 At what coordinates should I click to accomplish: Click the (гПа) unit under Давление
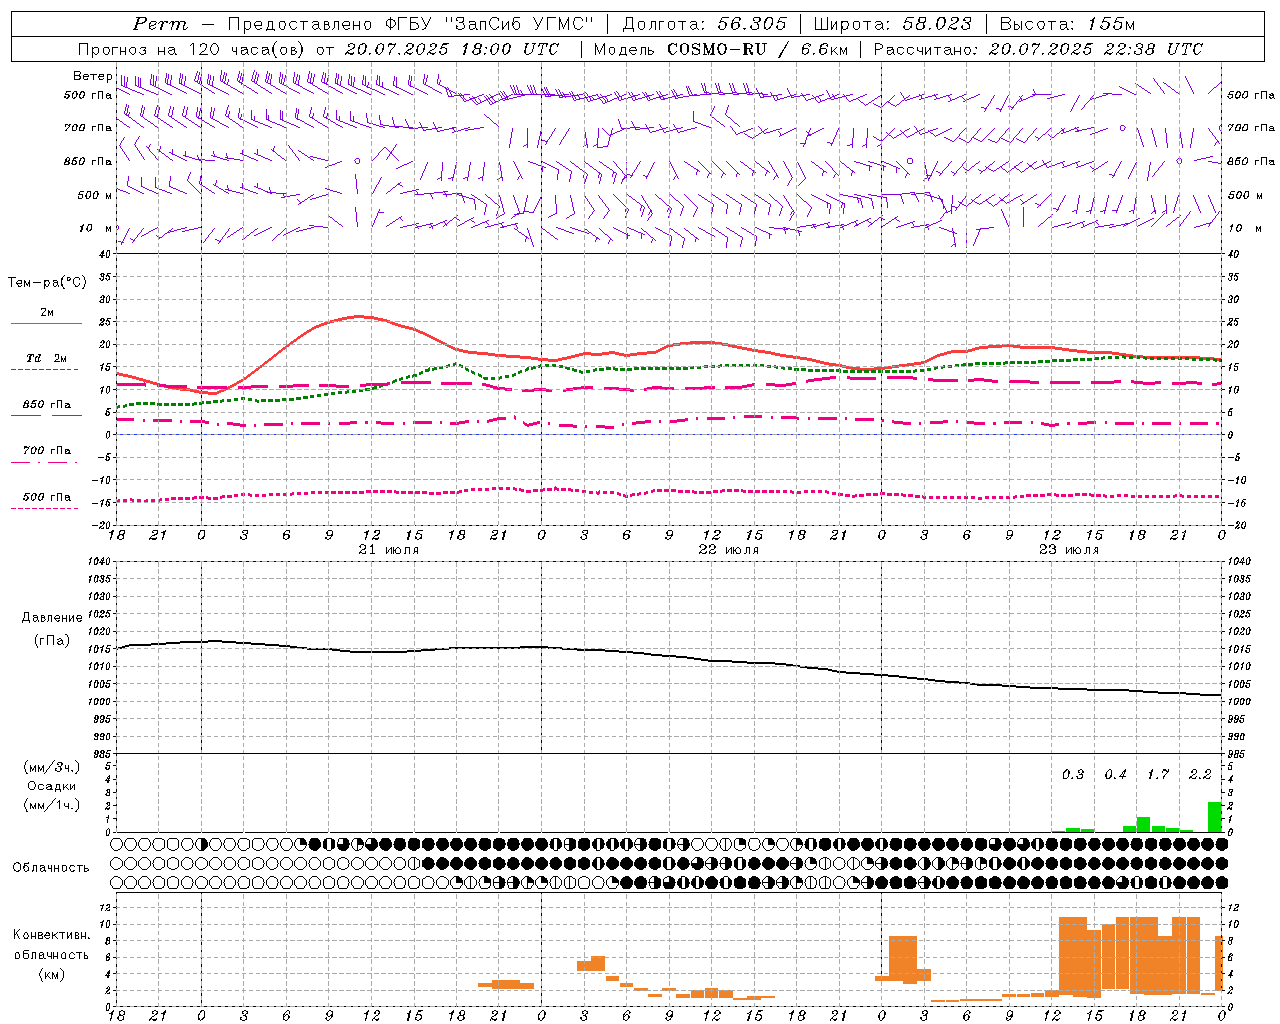(x=51, y=640)
